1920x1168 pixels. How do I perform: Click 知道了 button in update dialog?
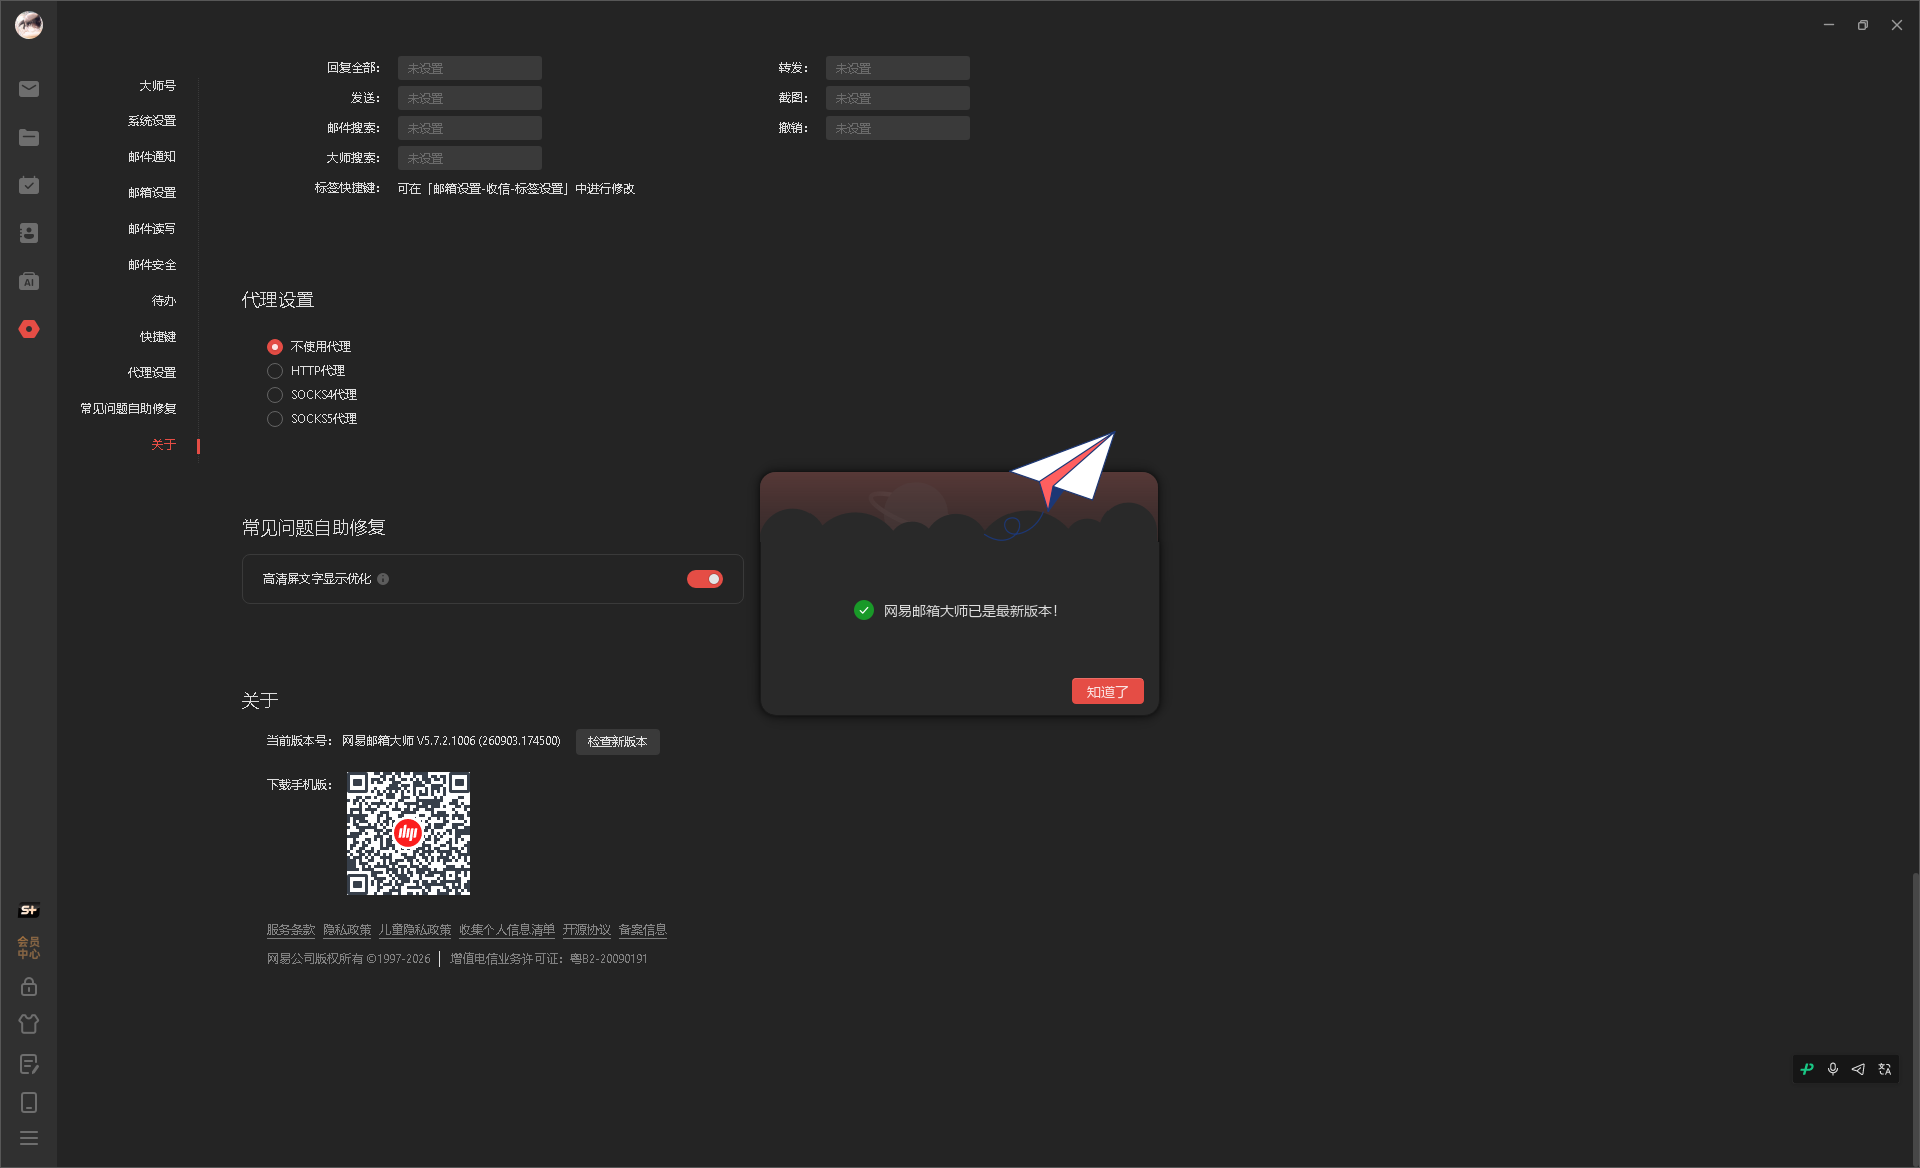(x=1107, y=691)
